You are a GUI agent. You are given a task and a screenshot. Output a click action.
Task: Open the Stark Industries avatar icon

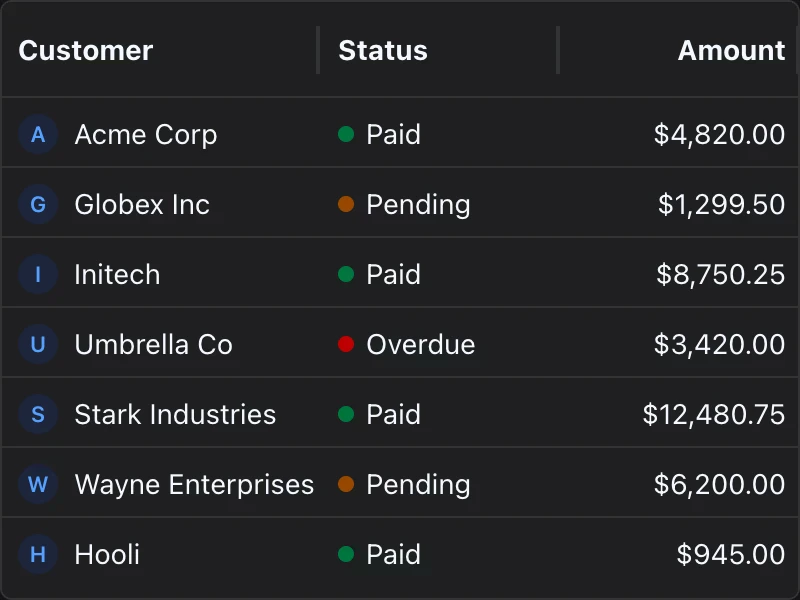[x=38, y=414]
